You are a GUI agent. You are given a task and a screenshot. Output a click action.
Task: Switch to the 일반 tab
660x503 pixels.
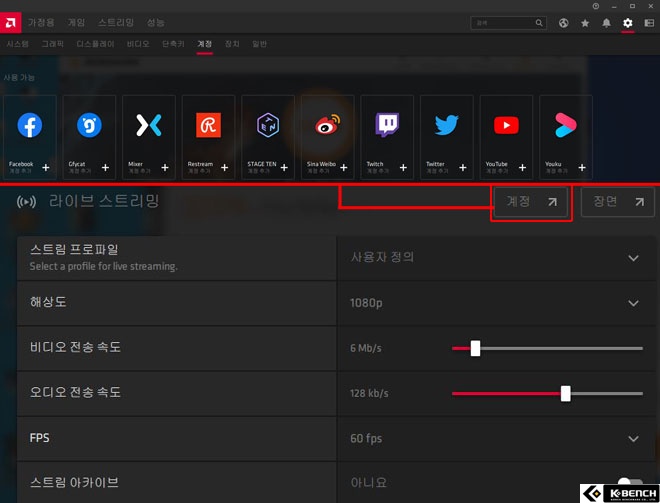(x=259, y=44)
